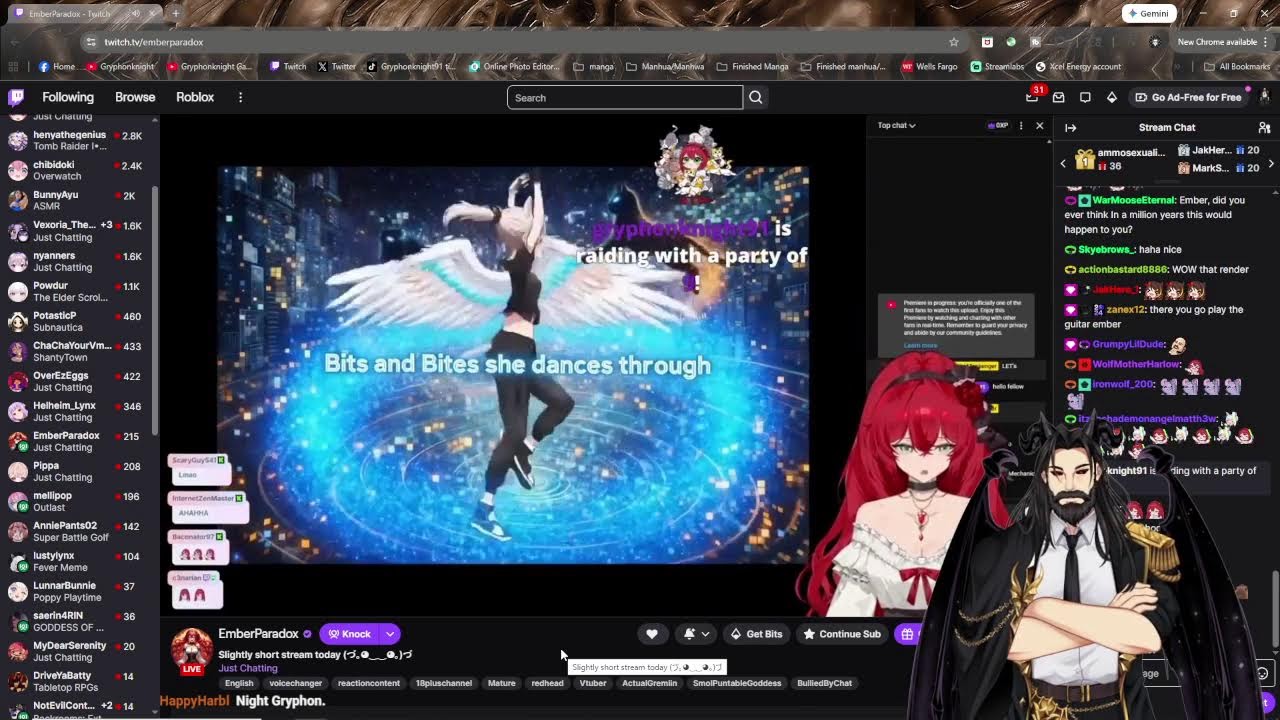The height and width of the screenshot is (720, 1280).
Task: Open BunnyAyu ASMR channel in sidebar
Action: [x=78, y=200]
